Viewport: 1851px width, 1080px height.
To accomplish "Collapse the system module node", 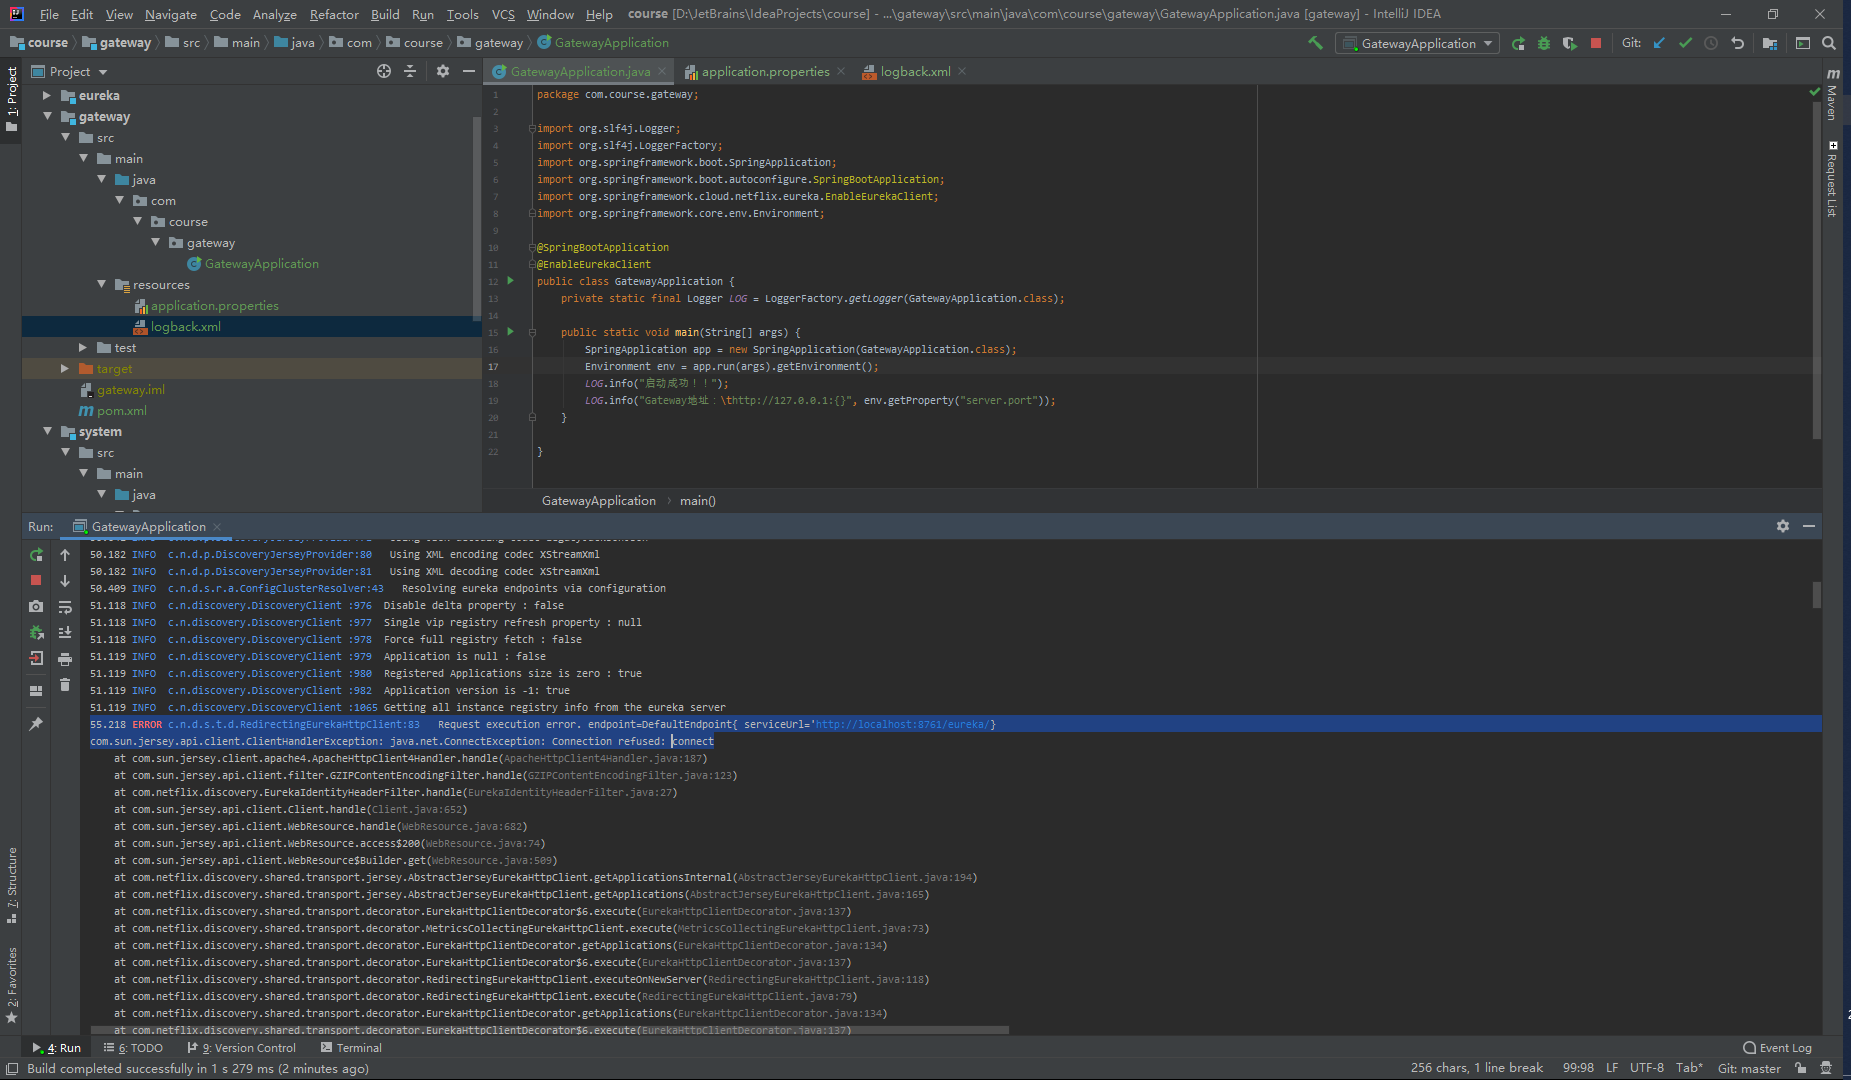I will (x=46, y=431).
